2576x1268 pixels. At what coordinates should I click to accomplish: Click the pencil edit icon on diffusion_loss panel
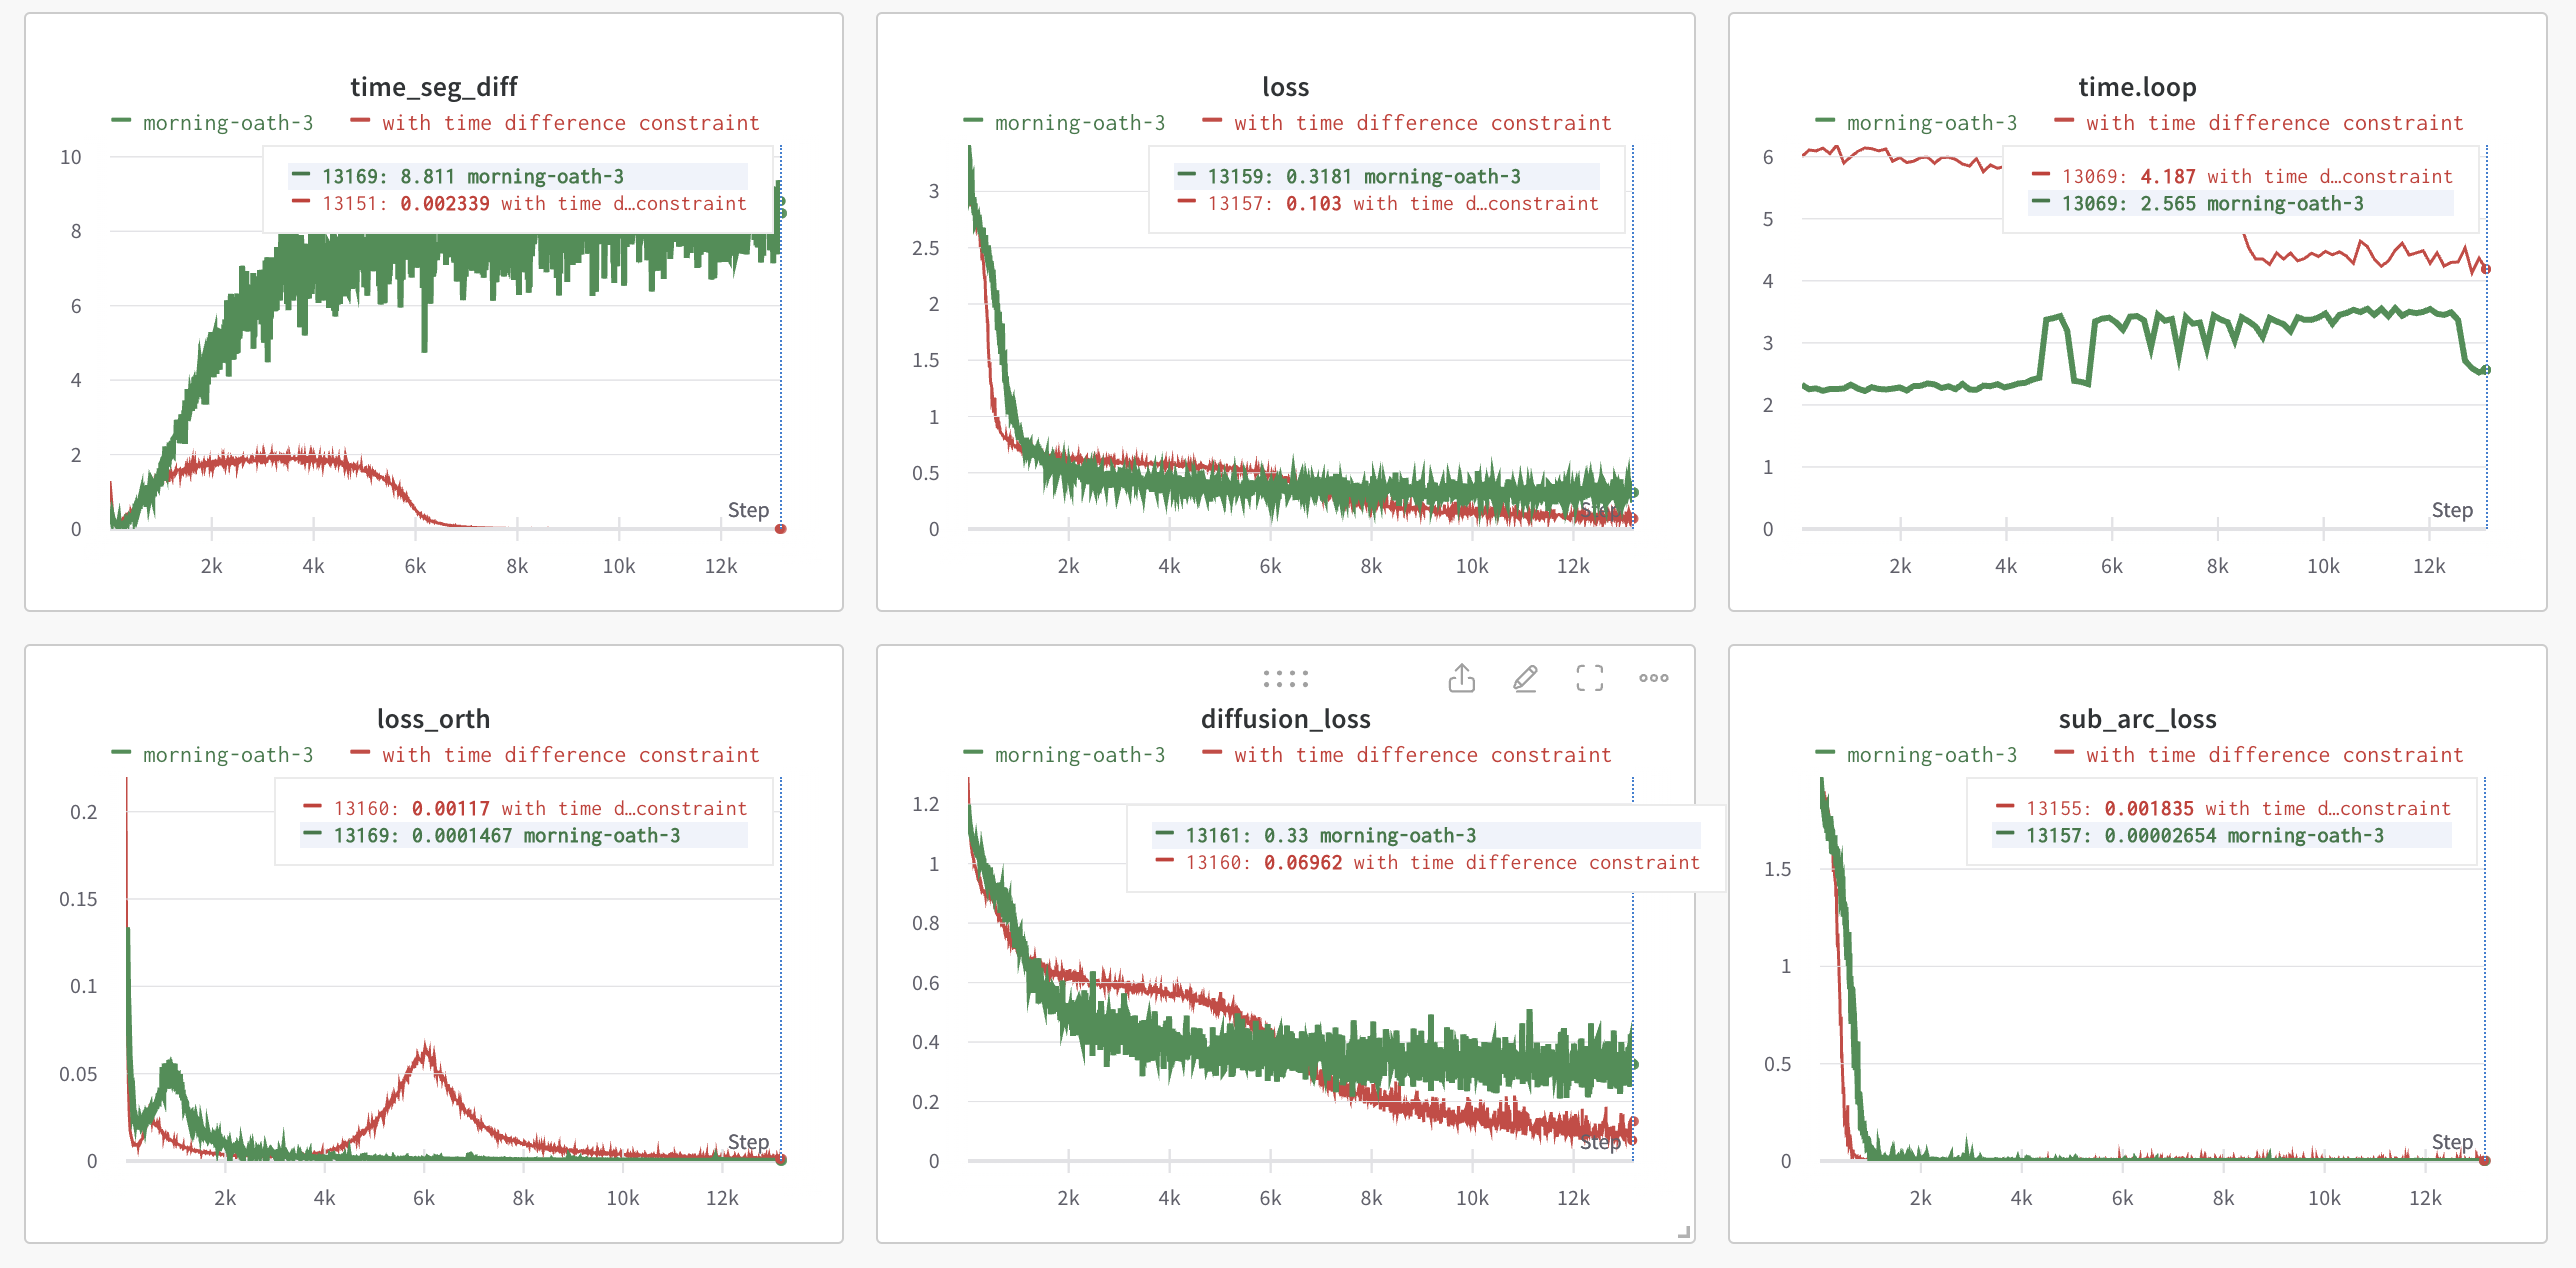click(x=1525, y=678)
